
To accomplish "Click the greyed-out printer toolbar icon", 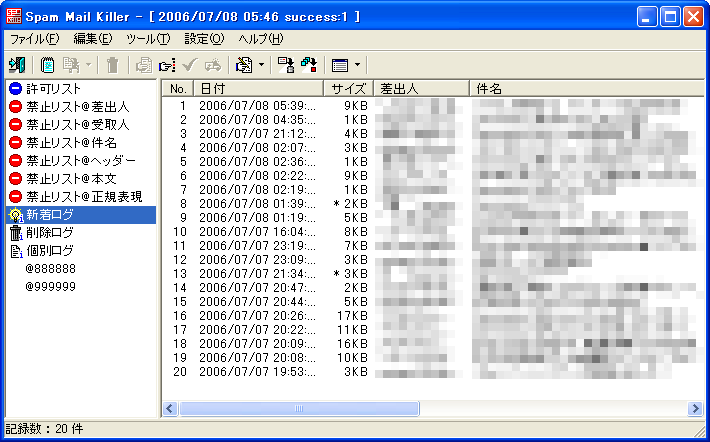I will tap(144, 65).
